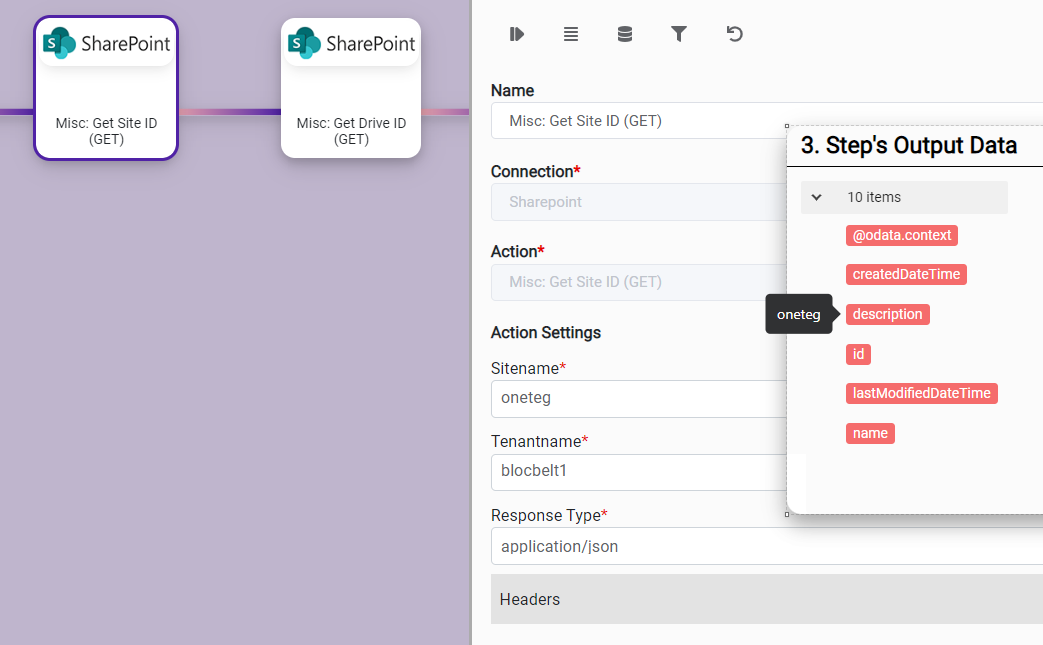Click the database stack icon
Image resolution: width=1043 pixels, height=645 pixels.
pyautogui.click(x=625, y=35)
